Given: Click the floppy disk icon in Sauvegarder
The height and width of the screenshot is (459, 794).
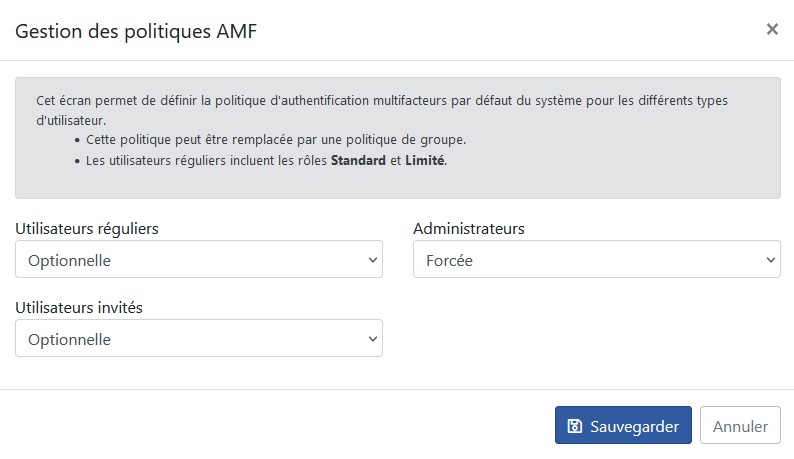Looking at the screenshot, I should pyautogui.click(x=574, y=426).
